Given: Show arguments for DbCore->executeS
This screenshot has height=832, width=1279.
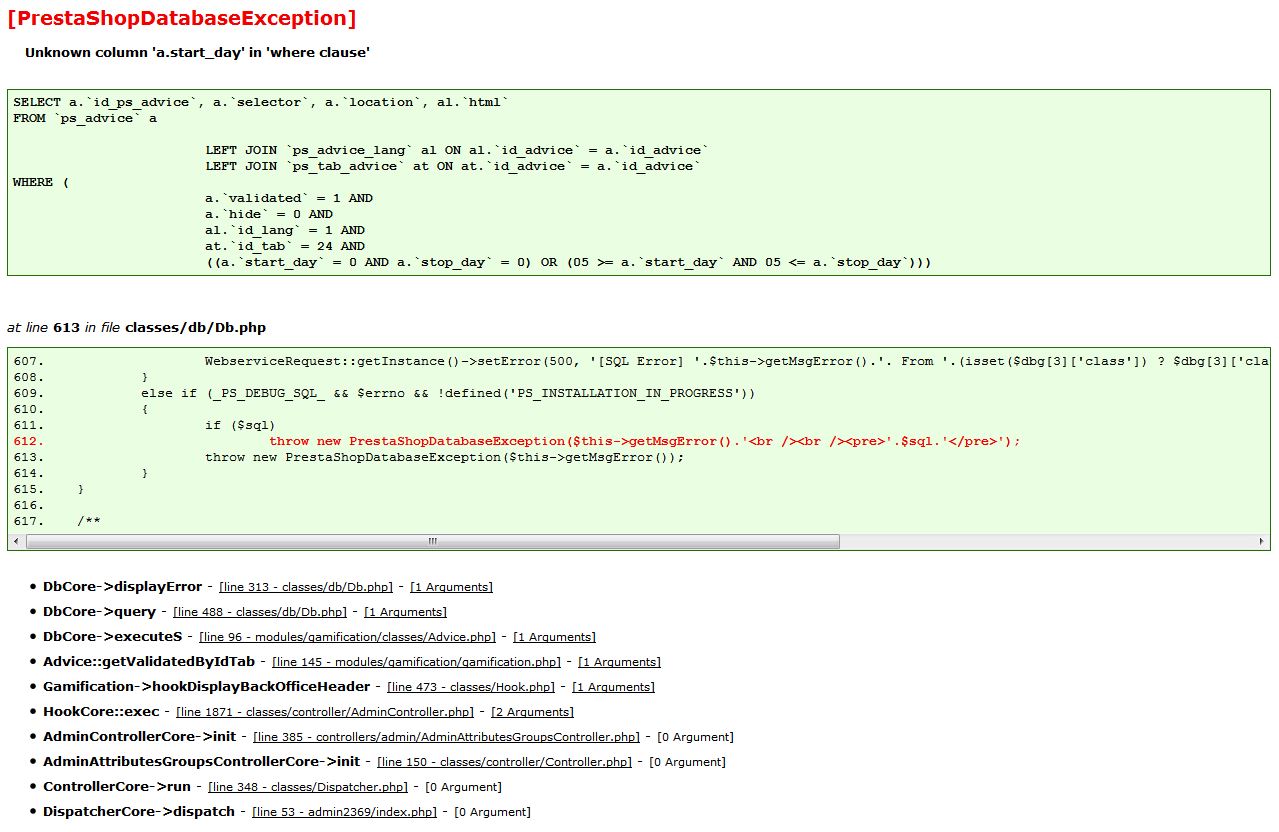Looking at the screenshot, I should (x=554, y=637).
